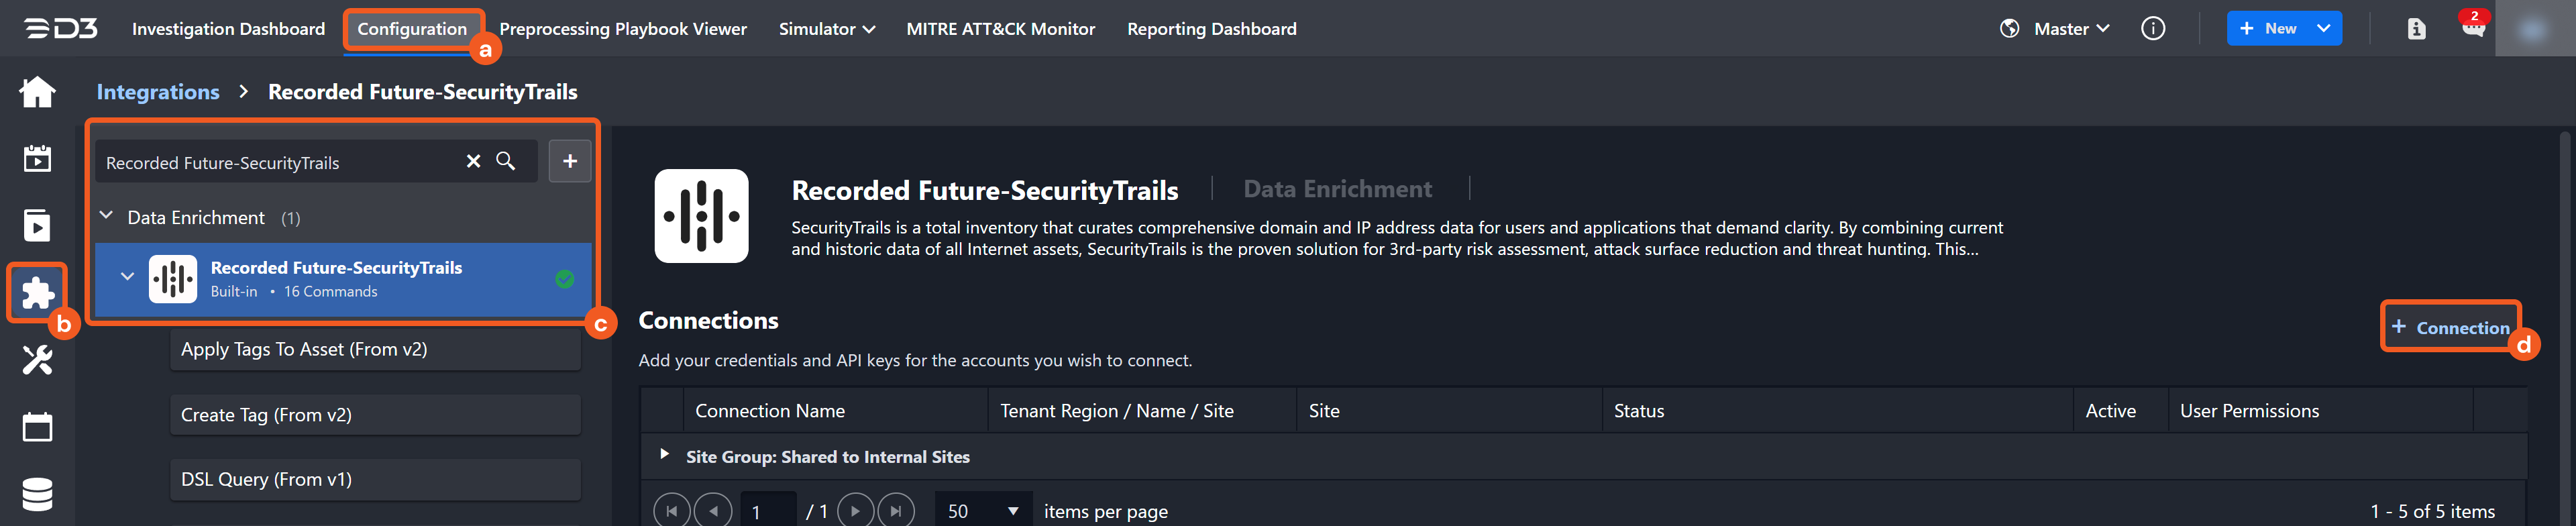Collapse the Data Enrichment category

(107, 217)
